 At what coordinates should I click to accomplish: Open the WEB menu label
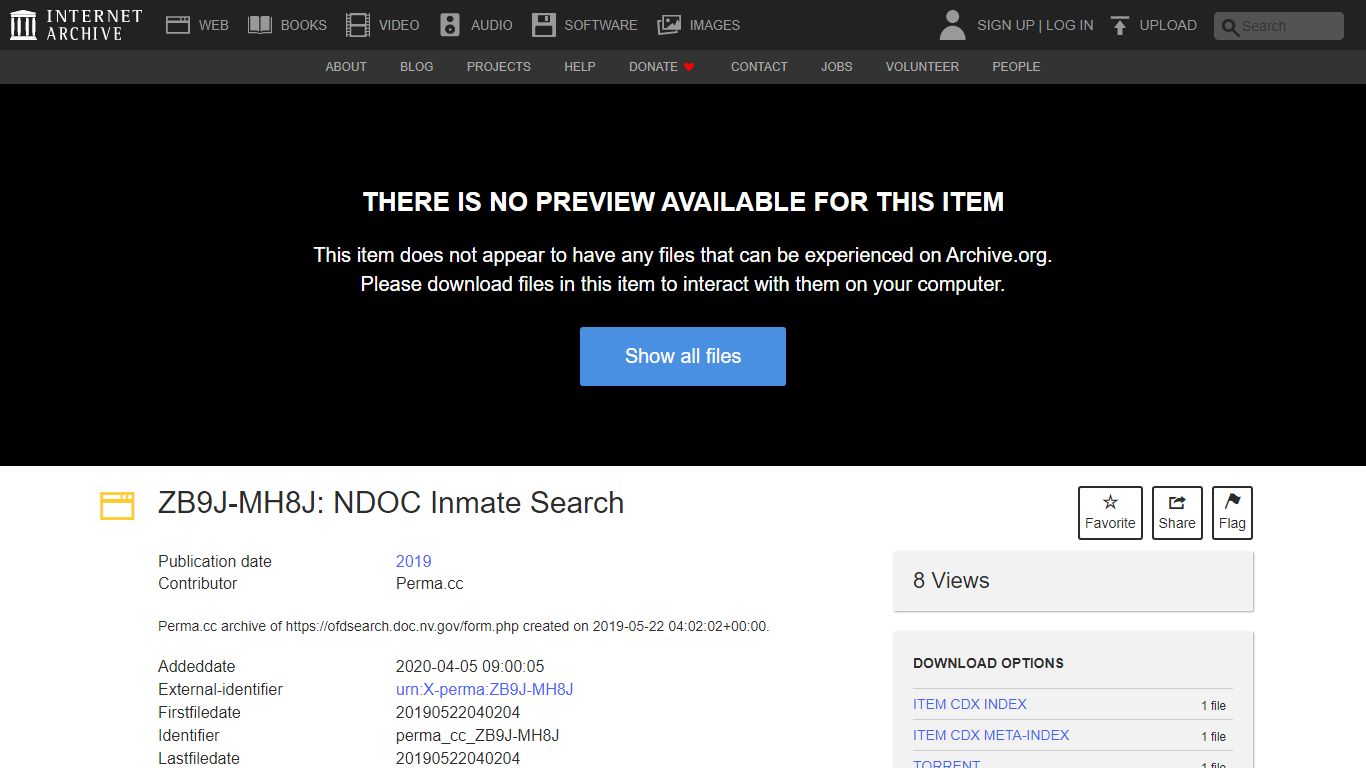(213, 25)
